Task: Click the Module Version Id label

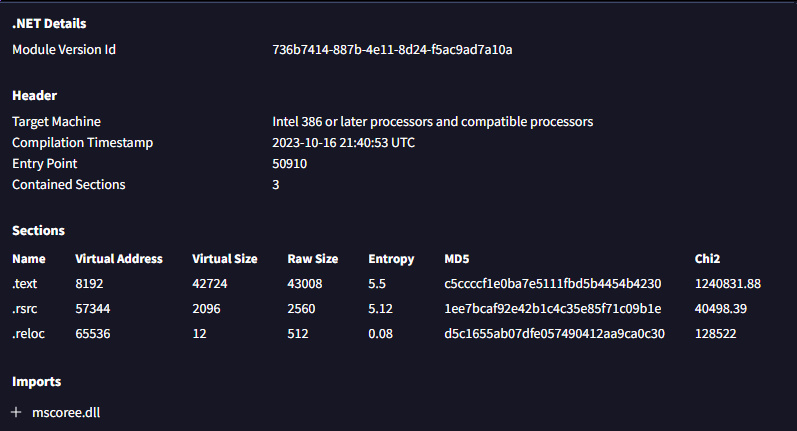Action: click(x=64, y=49)
